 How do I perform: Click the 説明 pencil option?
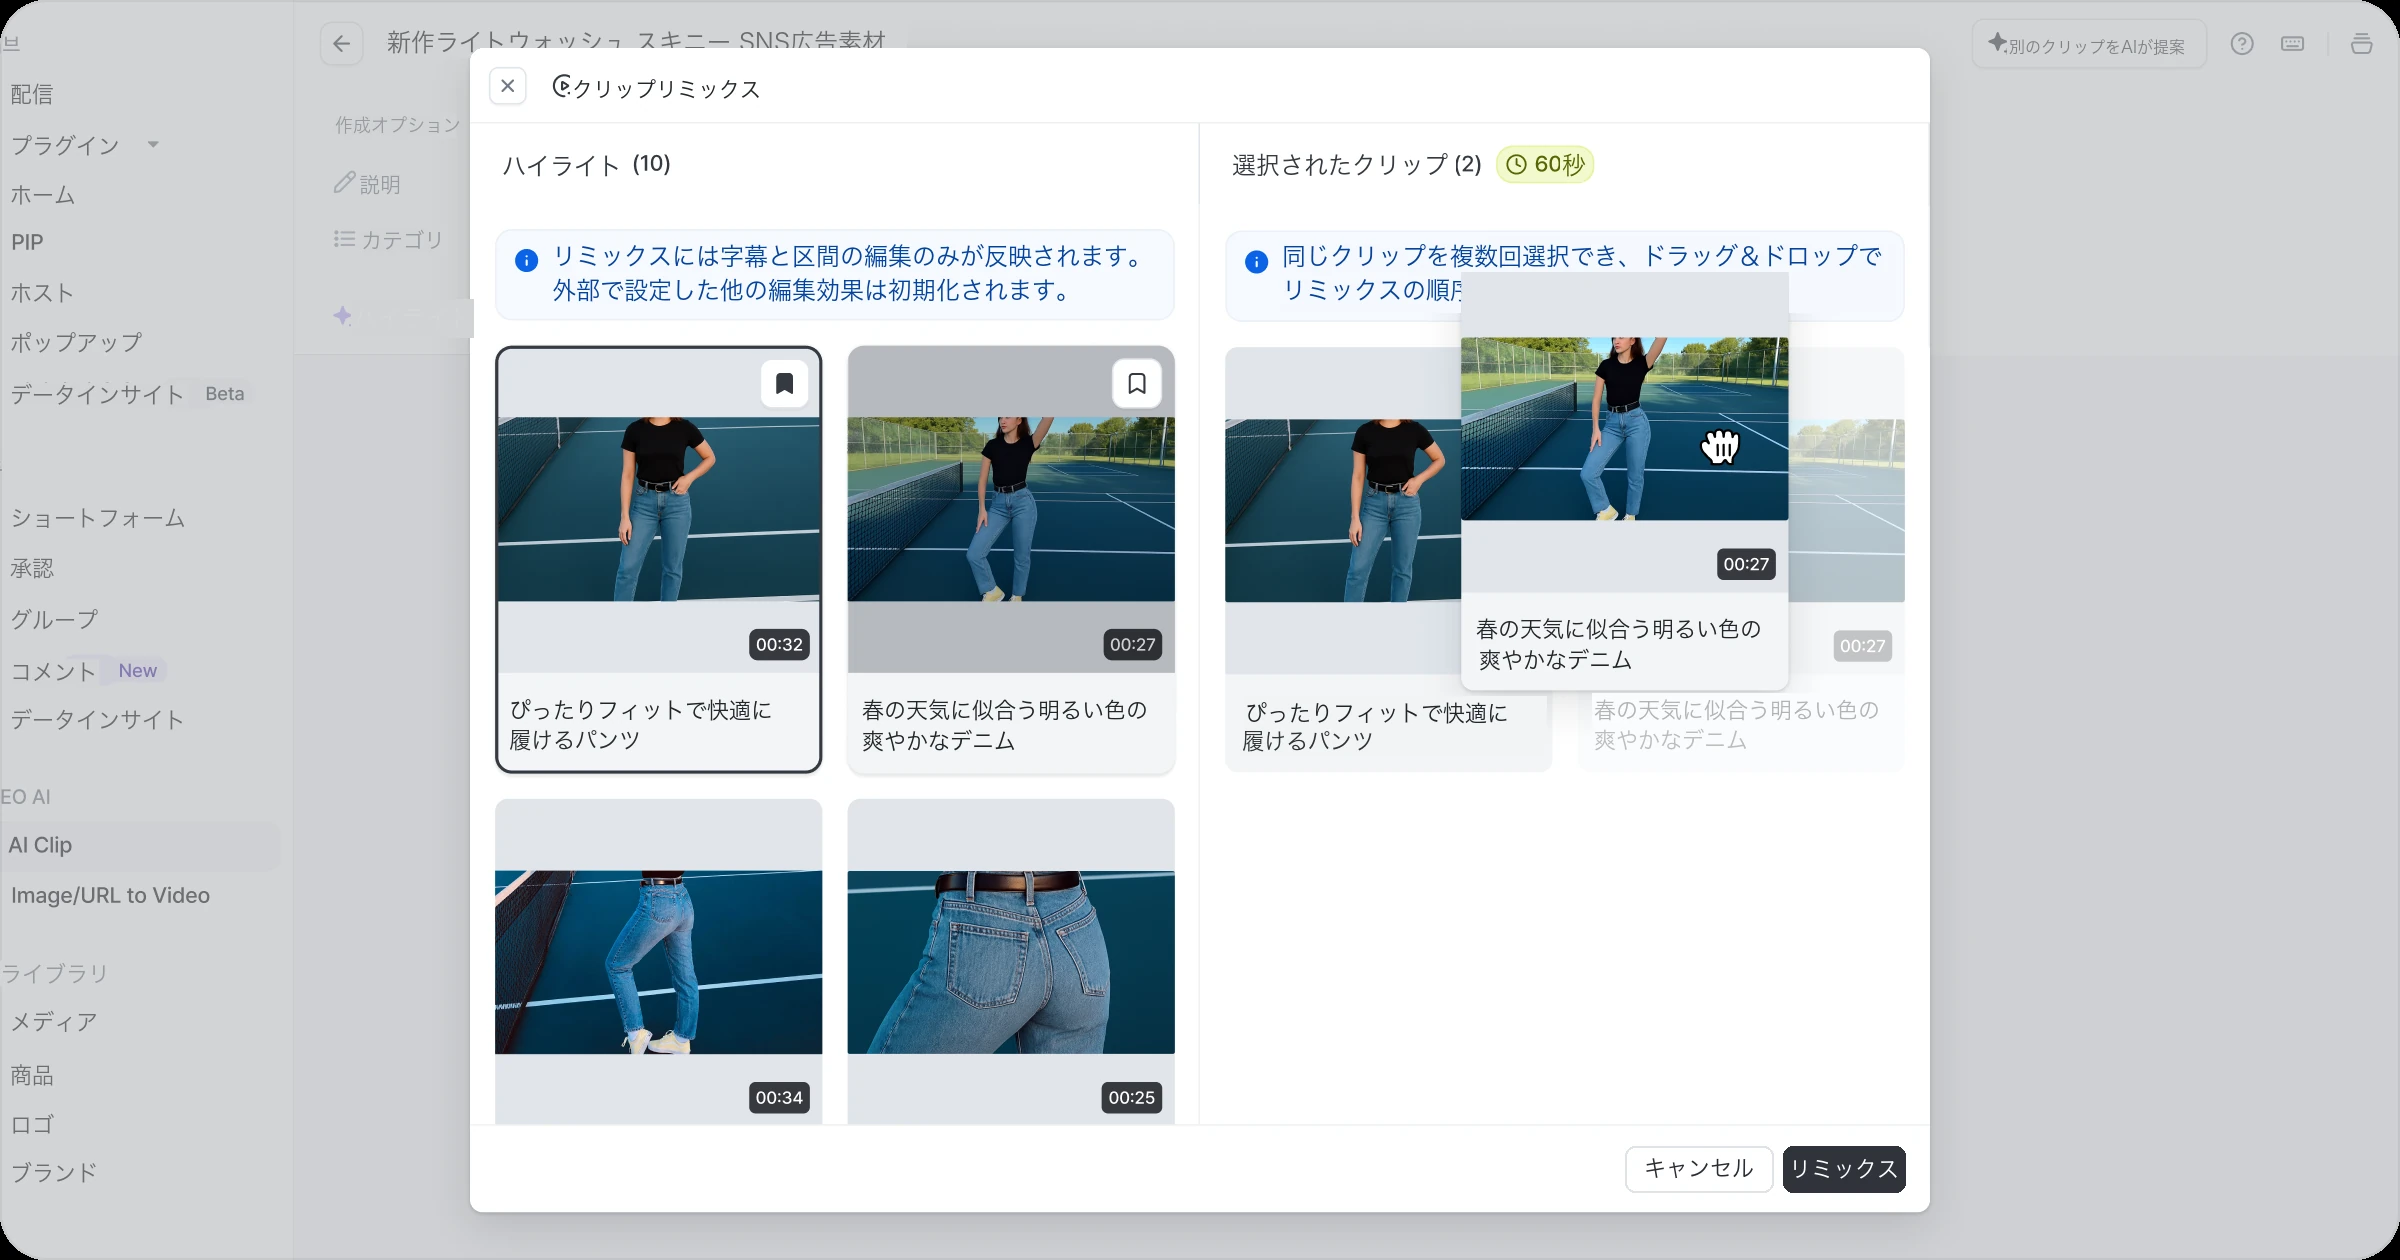[367, 184]
